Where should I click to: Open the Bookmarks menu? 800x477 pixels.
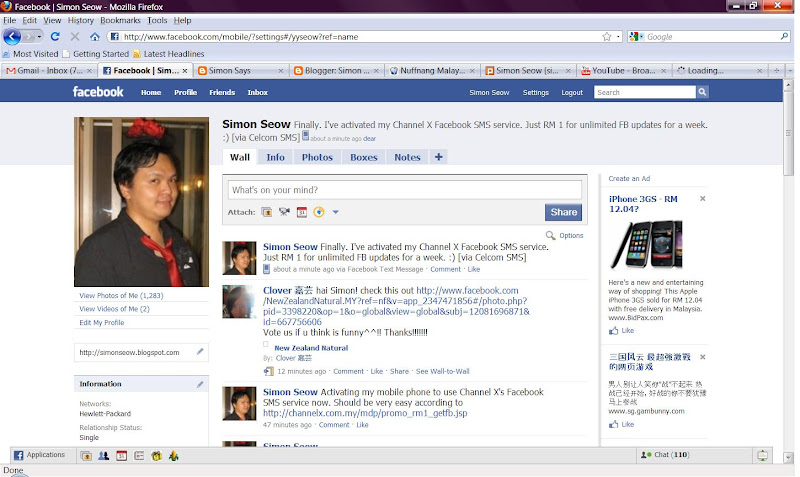coord(120,20)
